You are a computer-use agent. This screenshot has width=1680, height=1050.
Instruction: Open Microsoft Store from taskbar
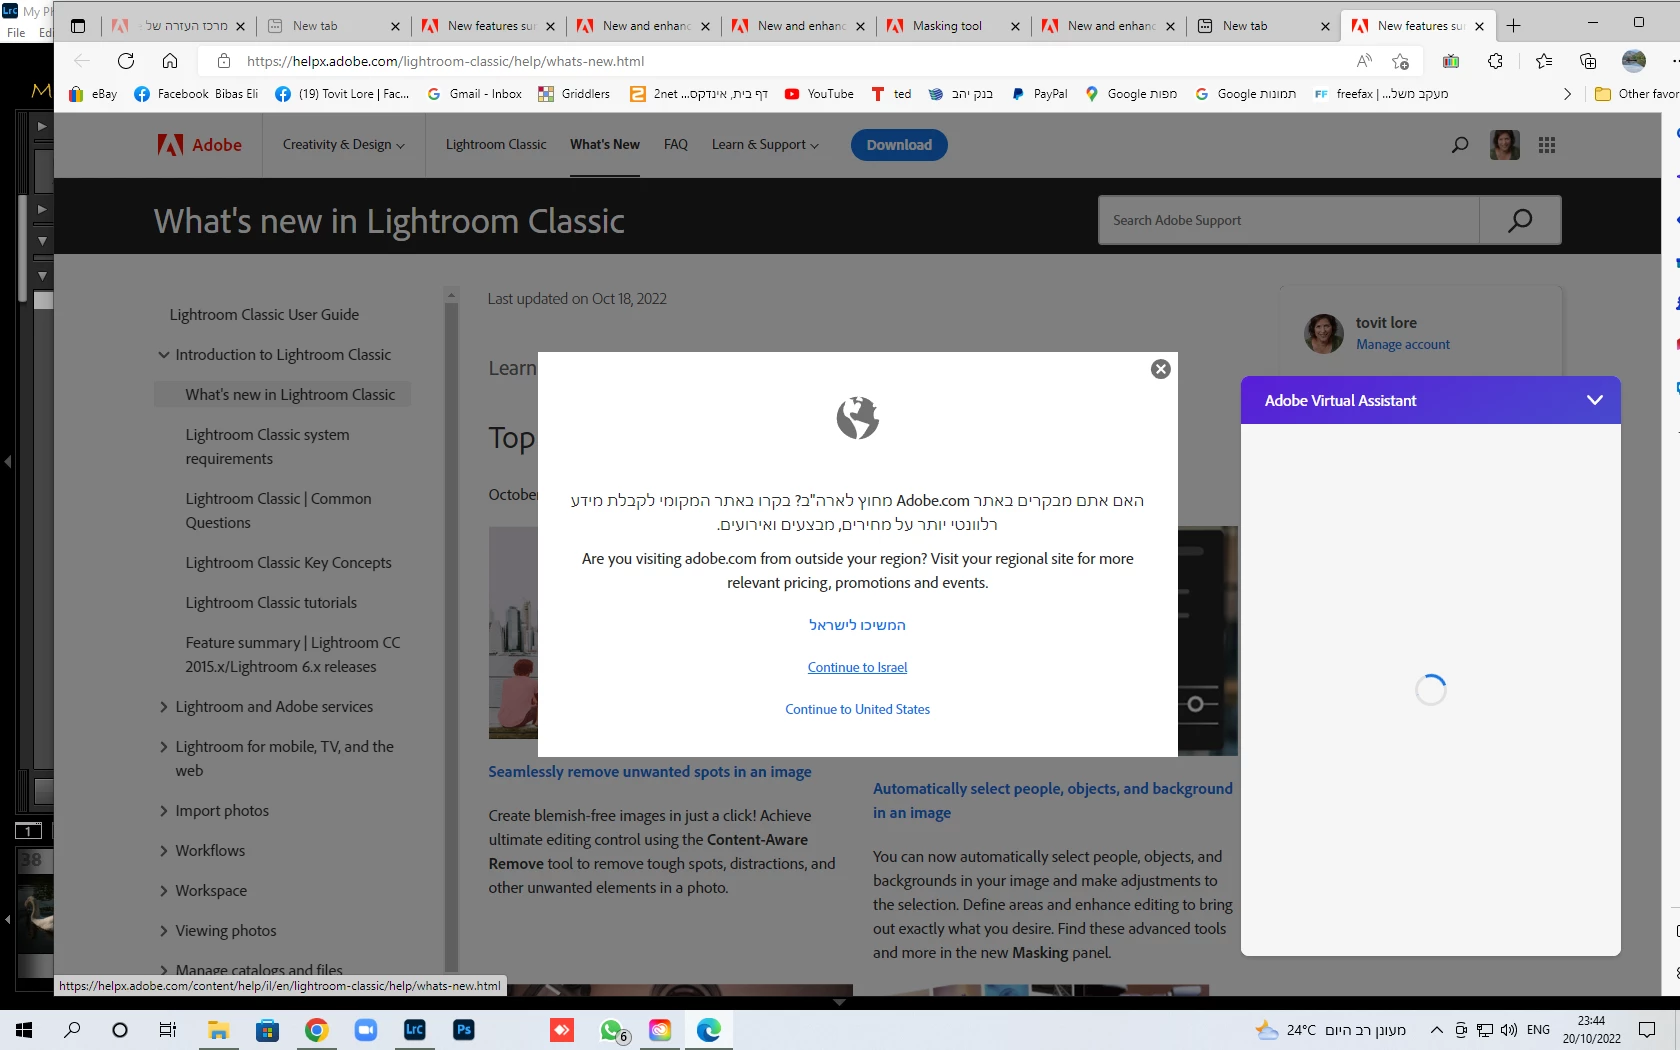[x=267, y=1029]
